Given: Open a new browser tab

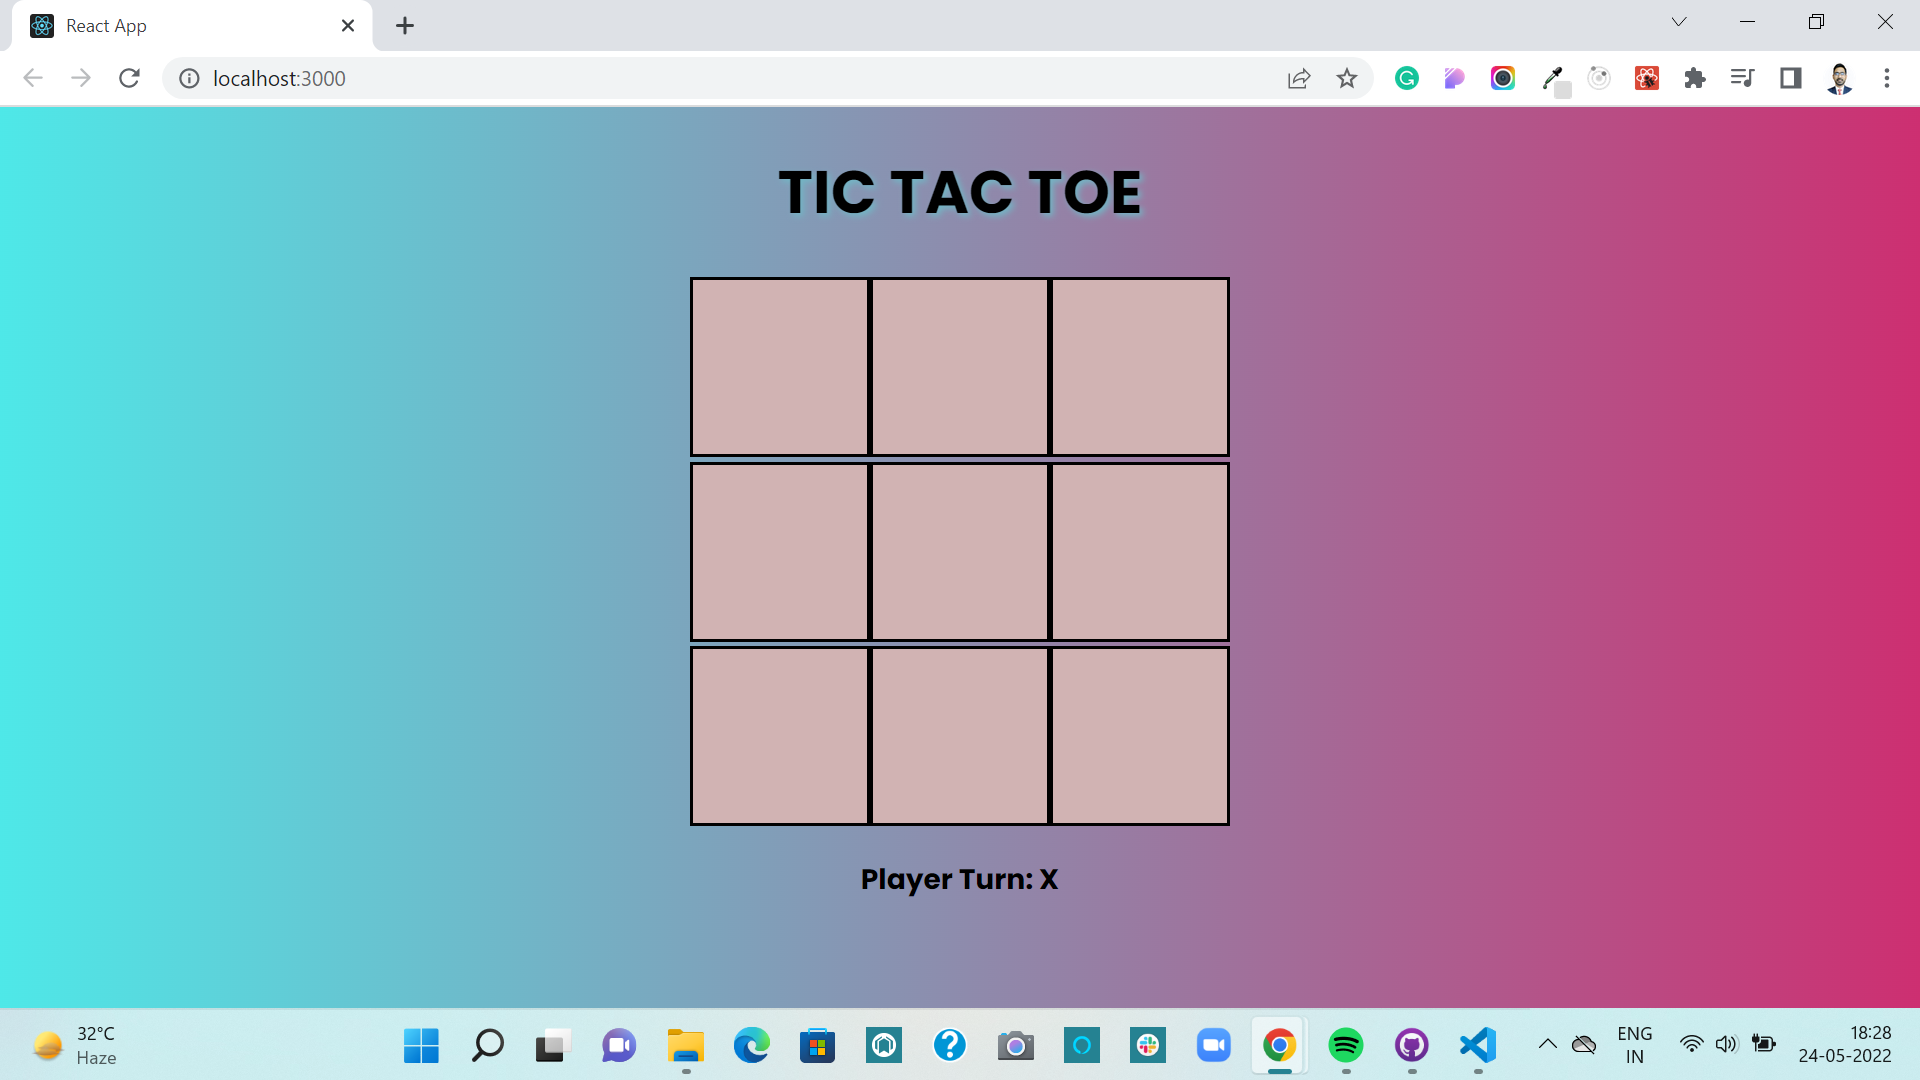Looking at the screenshot, I should tap(404, 25).
